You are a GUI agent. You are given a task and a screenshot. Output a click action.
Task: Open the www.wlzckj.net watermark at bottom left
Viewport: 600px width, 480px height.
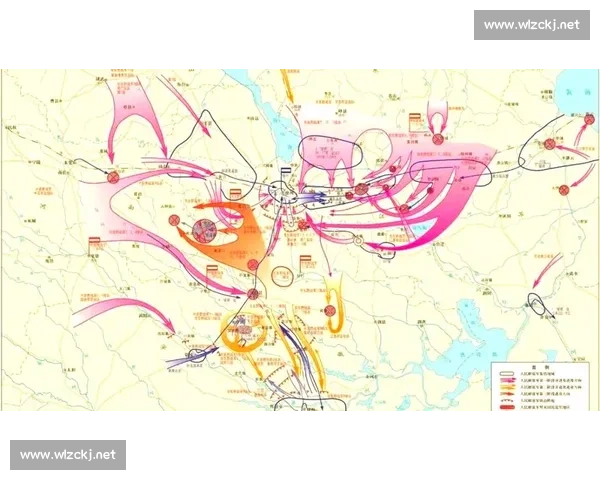click(68, 455)
